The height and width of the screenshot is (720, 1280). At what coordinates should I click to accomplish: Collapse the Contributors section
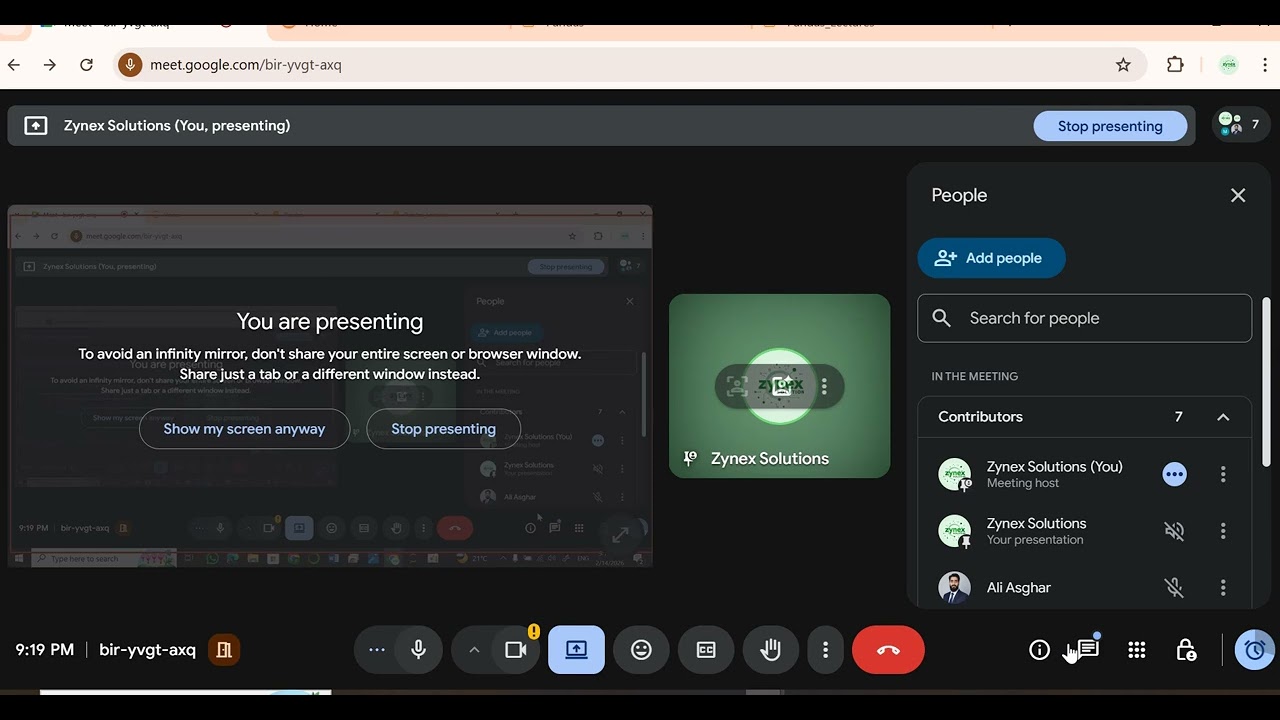(1223, 417)
